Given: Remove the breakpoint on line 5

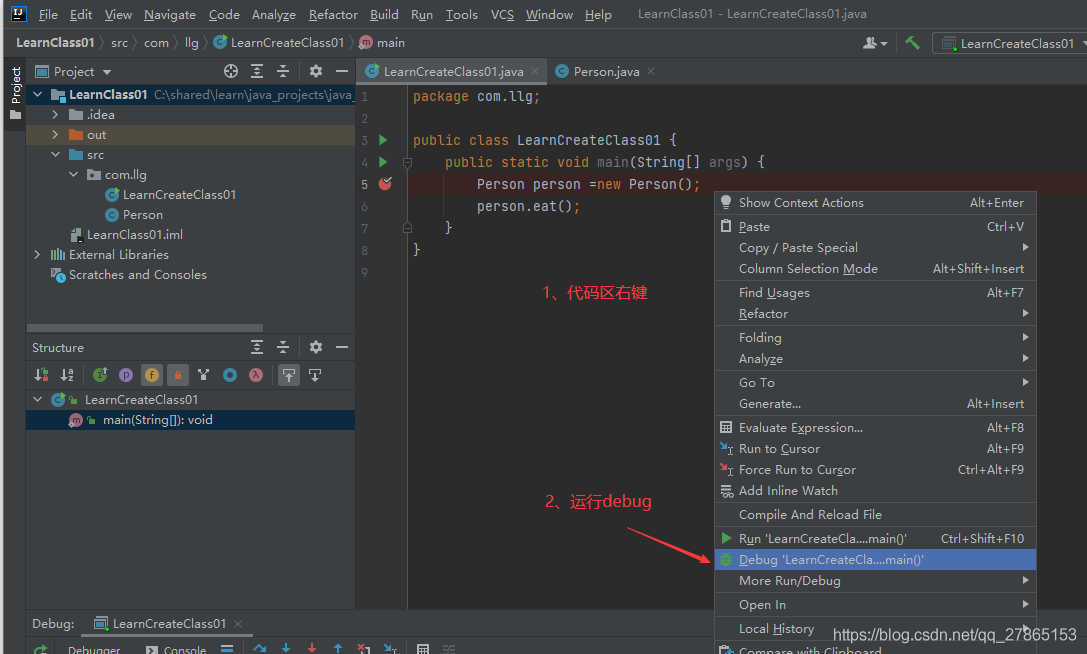Looking at the screenshot, I should click(385, 184).
